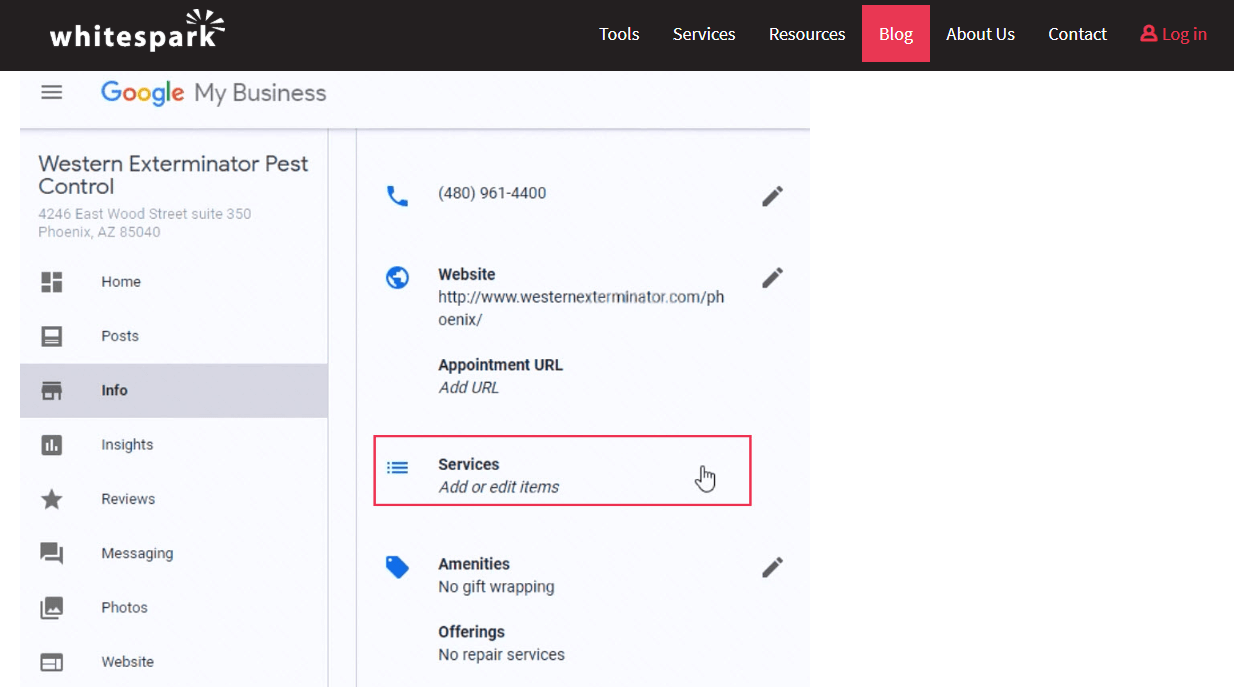Open the Services navigation menu
This screenshot has height=687, width=1234.
tap(704, 34)
